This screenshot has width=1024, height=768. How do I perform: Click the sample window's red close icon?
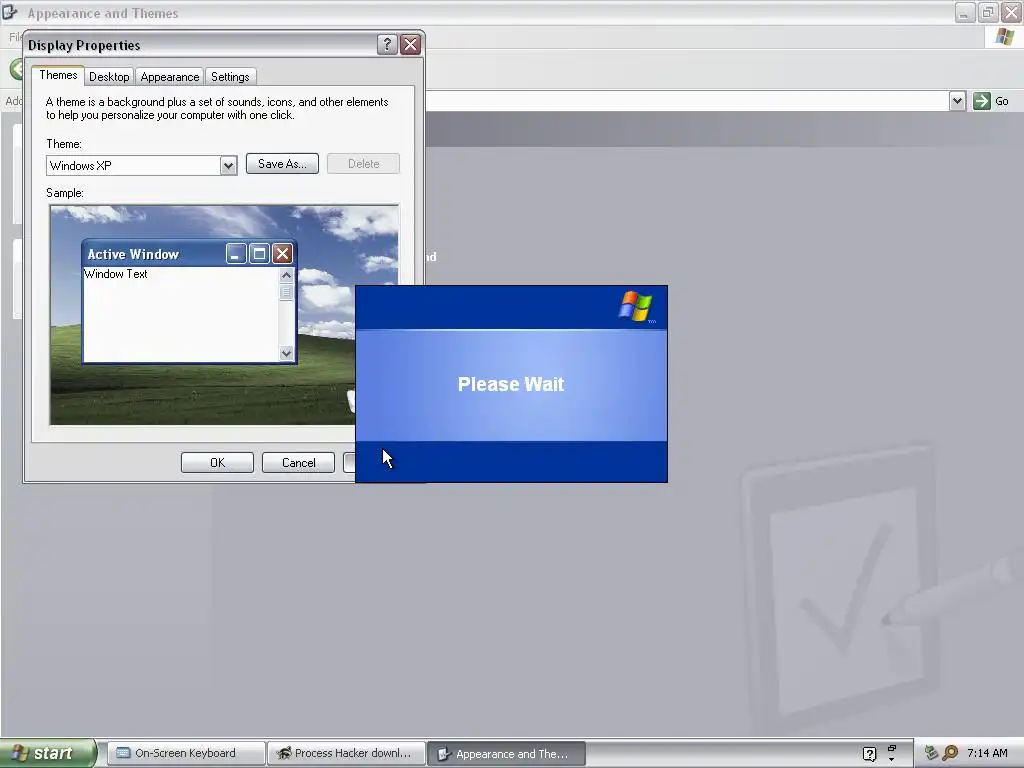pos(282,253)
